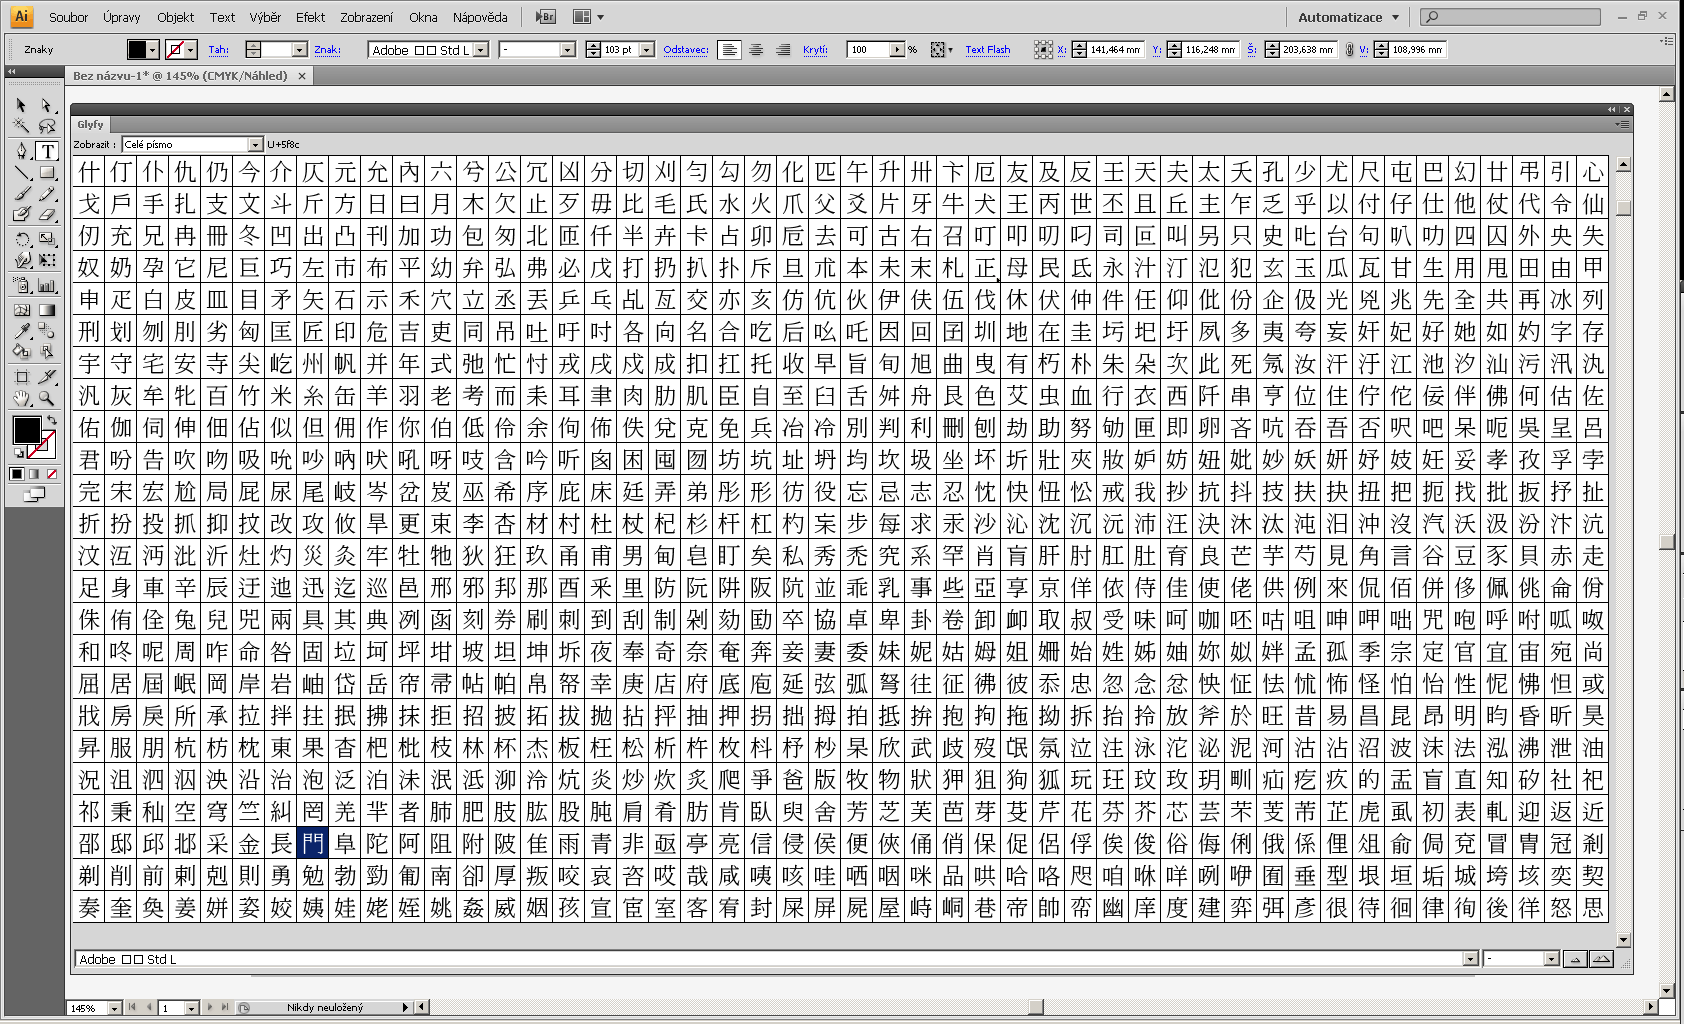Select the Magic Wand tool
Viewport: 1684px width, 1024px height.
click(x=21, y=126)
